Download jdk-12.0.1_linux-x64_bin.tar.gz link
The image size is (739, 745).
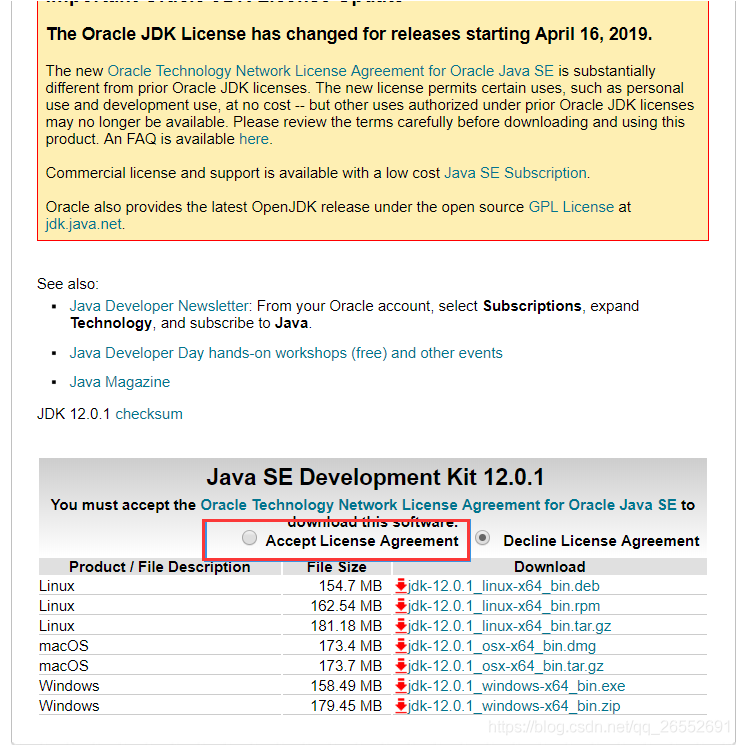(x=509, y=626)
